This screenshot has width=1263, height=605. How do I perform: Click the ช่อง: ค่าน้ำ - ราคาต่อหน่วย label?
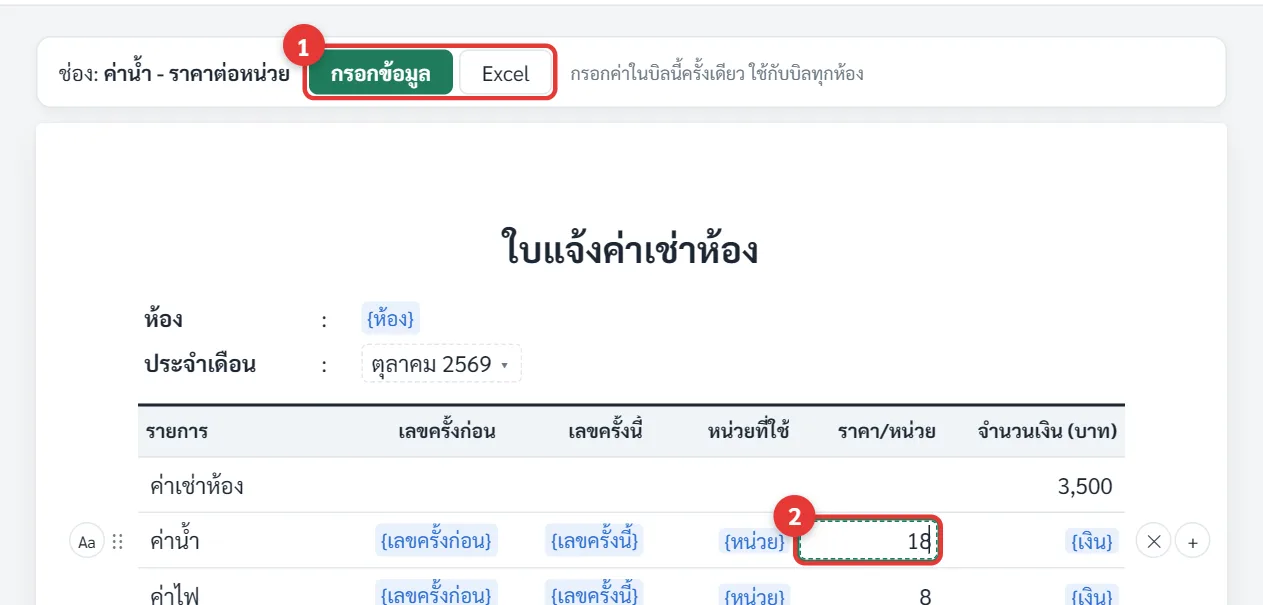point(174,74)
